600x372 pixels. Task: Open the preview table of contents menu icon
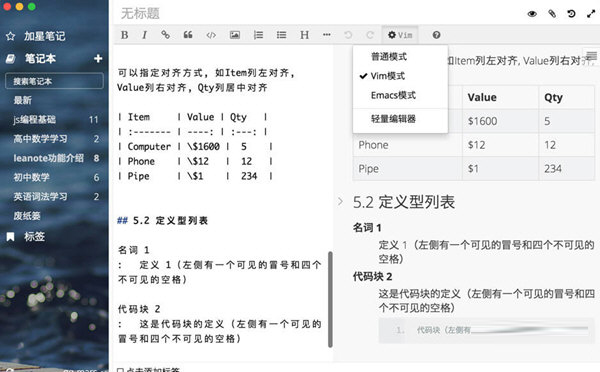tap(592, 55)
